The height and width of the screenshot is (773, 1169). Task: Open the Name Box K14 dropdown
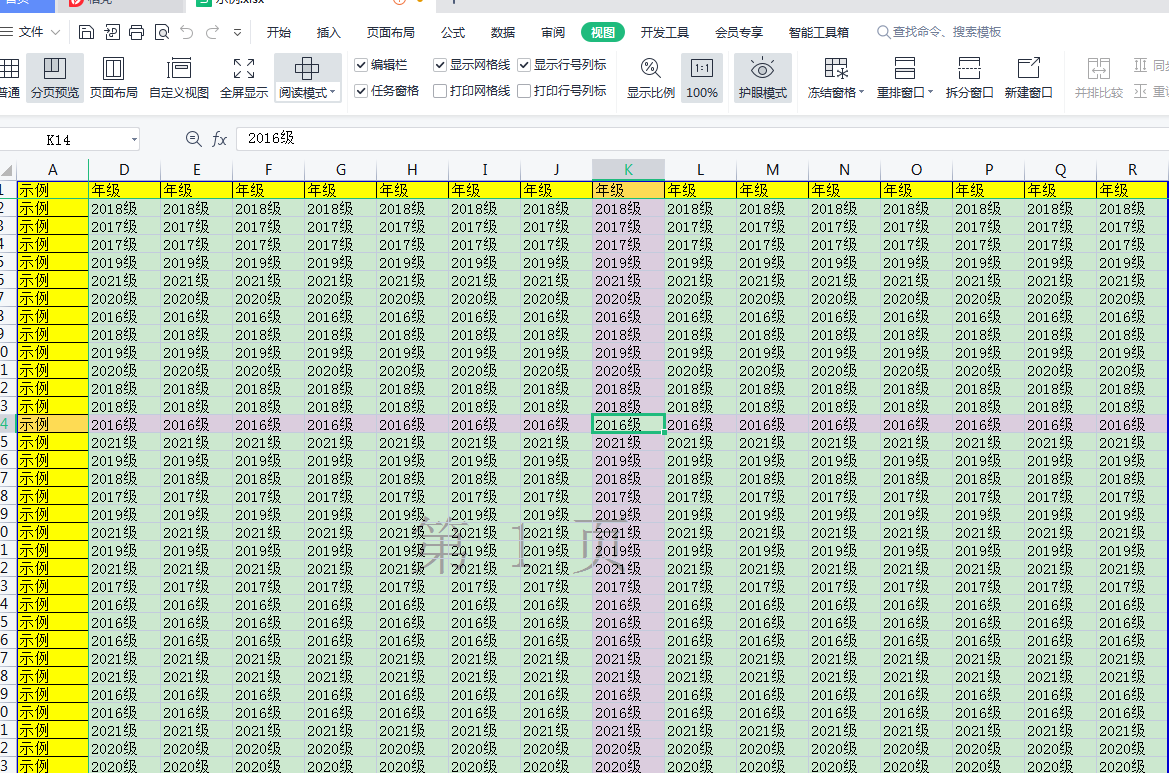pos(134,139)
